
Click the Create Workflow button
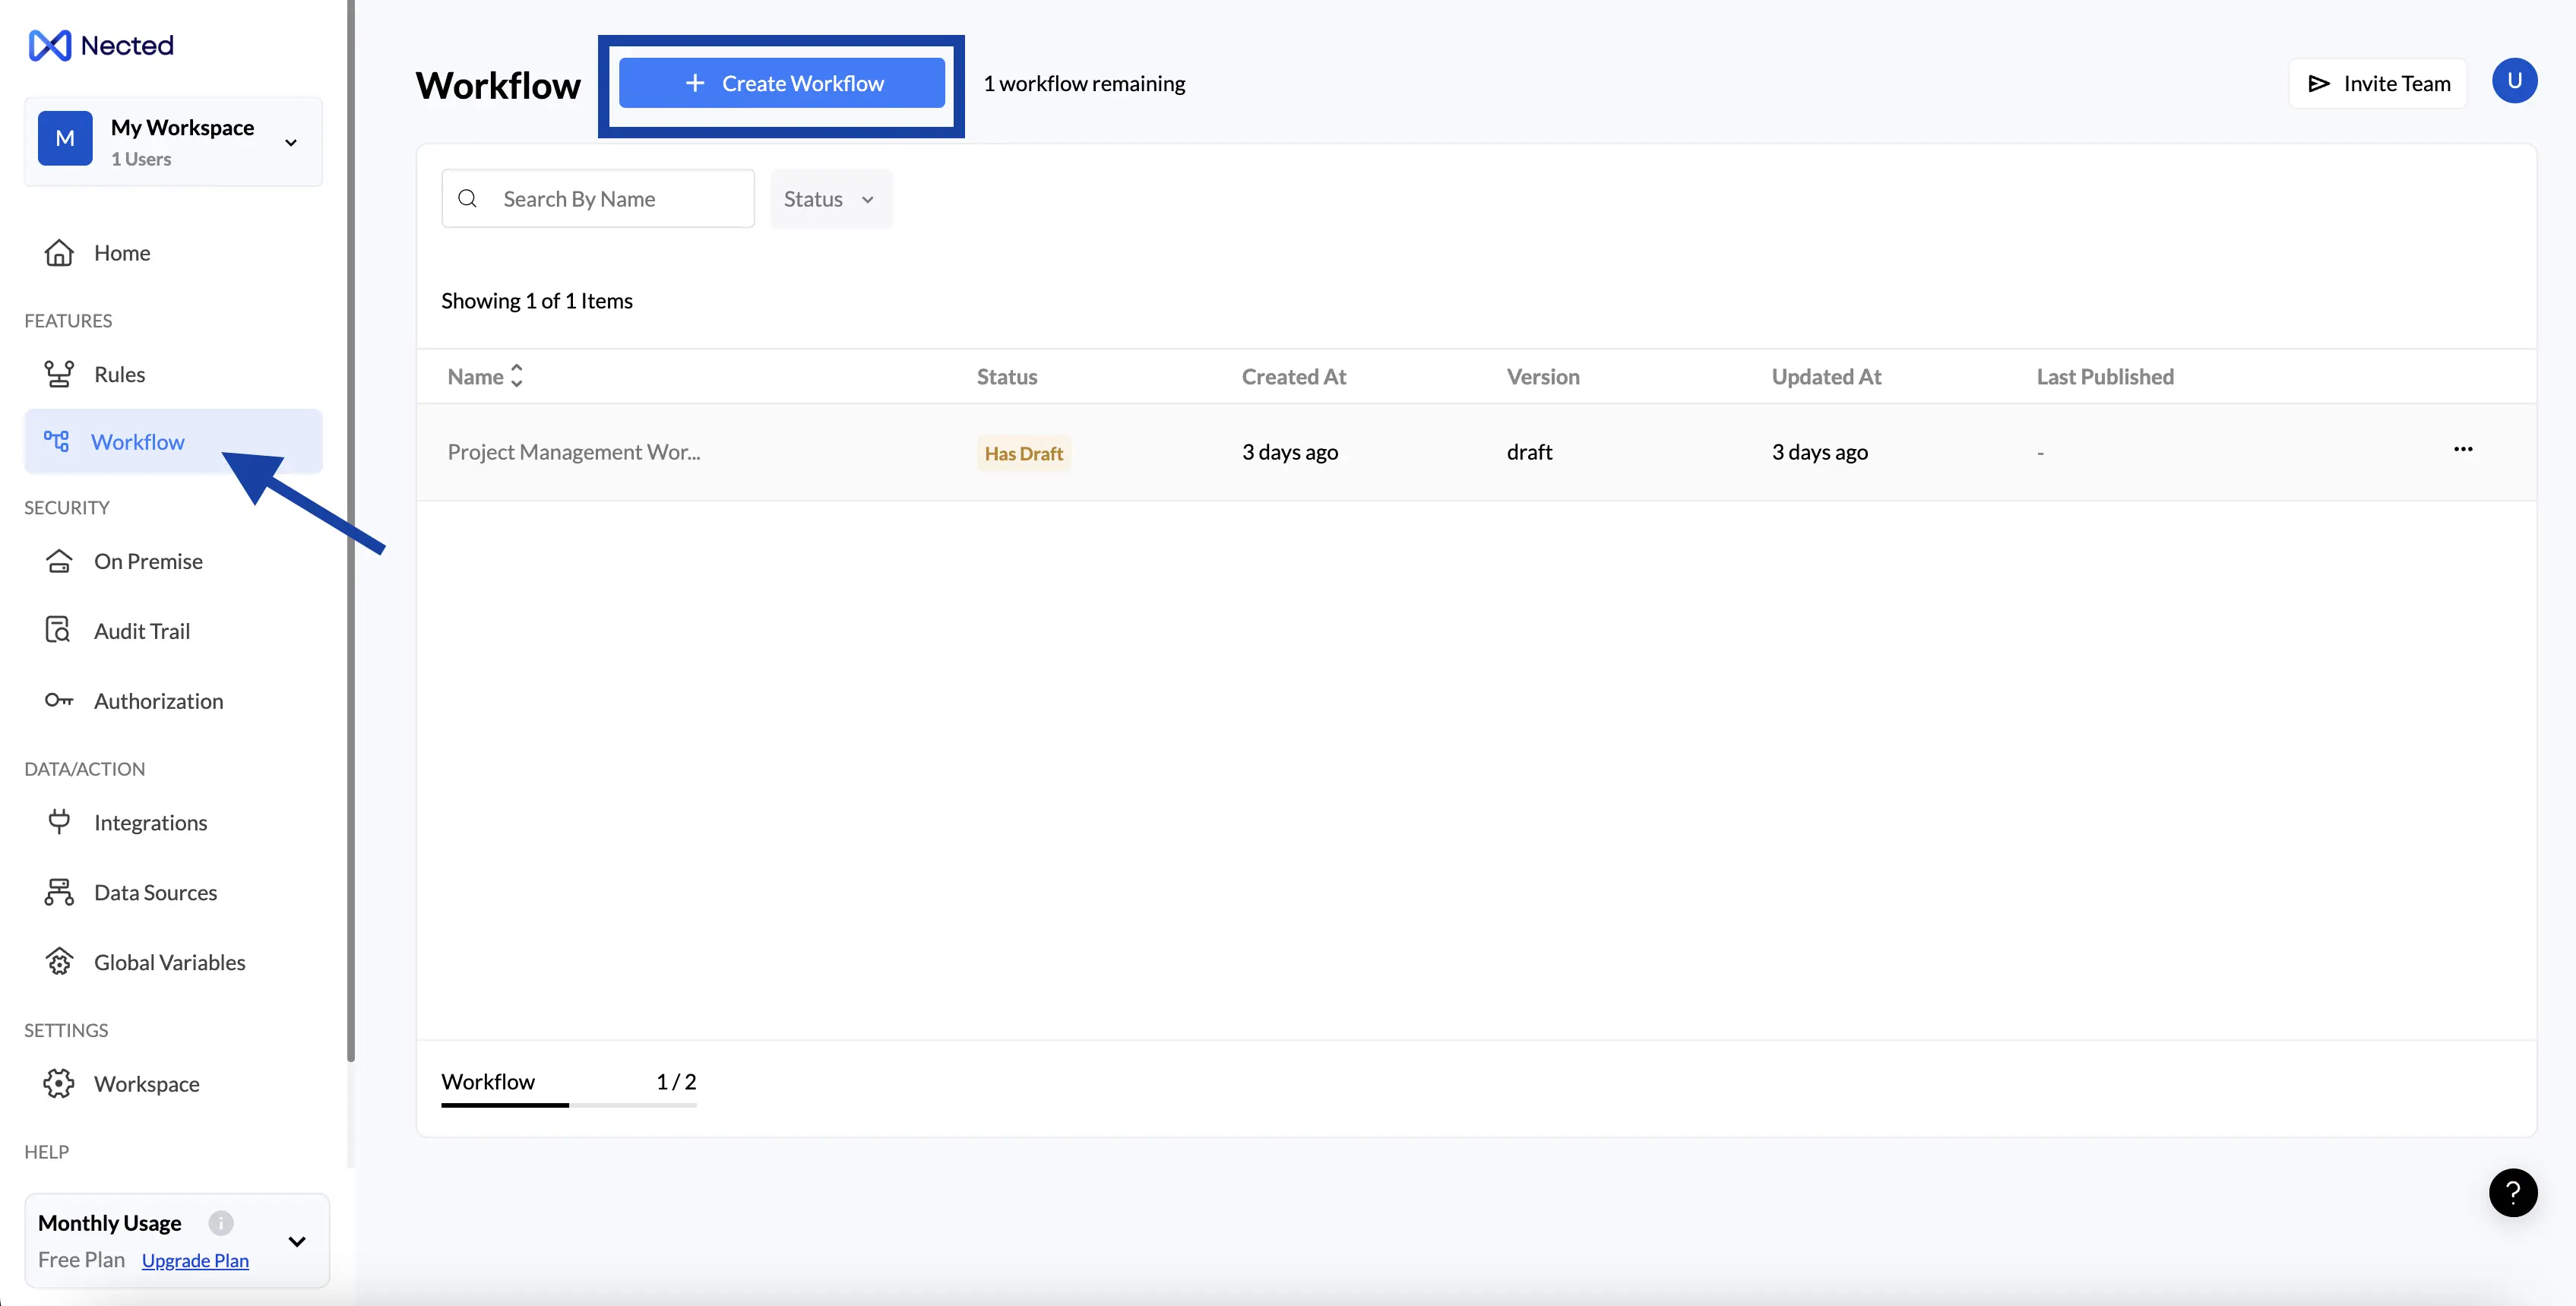click(x=782, y=83)
